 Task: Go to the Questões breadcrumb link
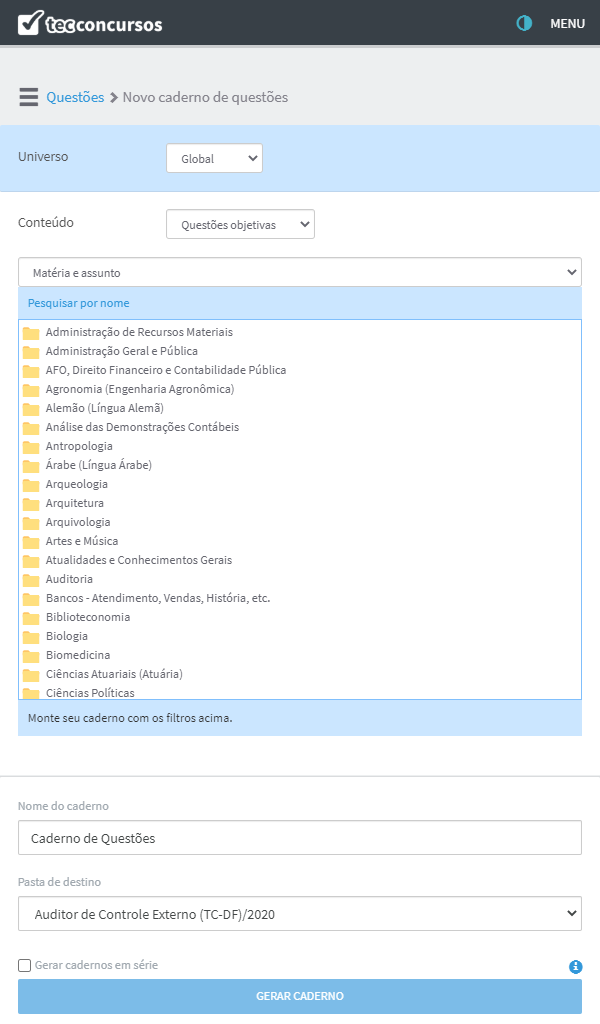click(75, 97)
